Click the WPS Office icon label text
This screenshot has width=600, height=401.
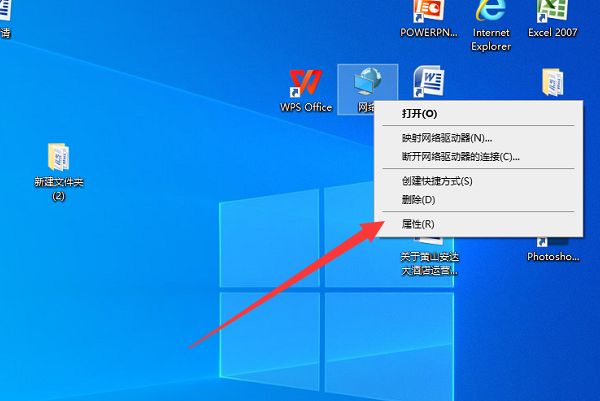click(x=306, y=107)
